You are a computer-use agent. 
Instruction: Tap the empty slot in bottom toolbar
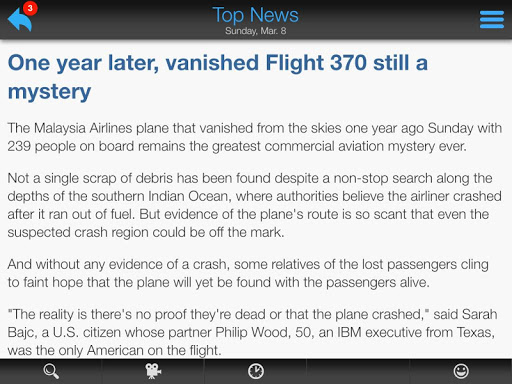(x=358, y=371)
